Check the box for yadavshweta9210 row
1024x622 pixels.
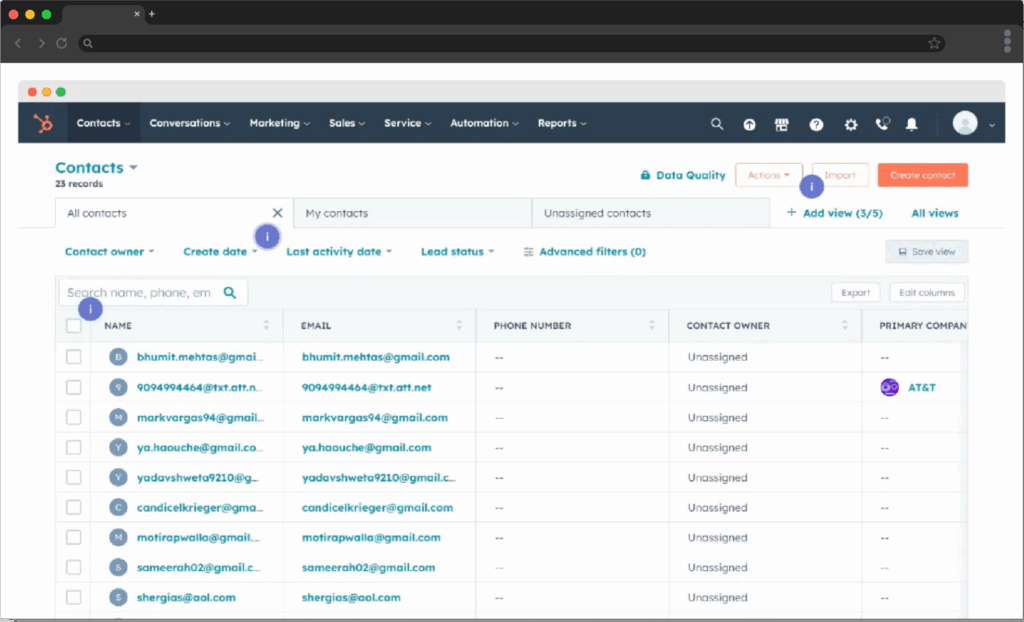click(x=74, y=477)
